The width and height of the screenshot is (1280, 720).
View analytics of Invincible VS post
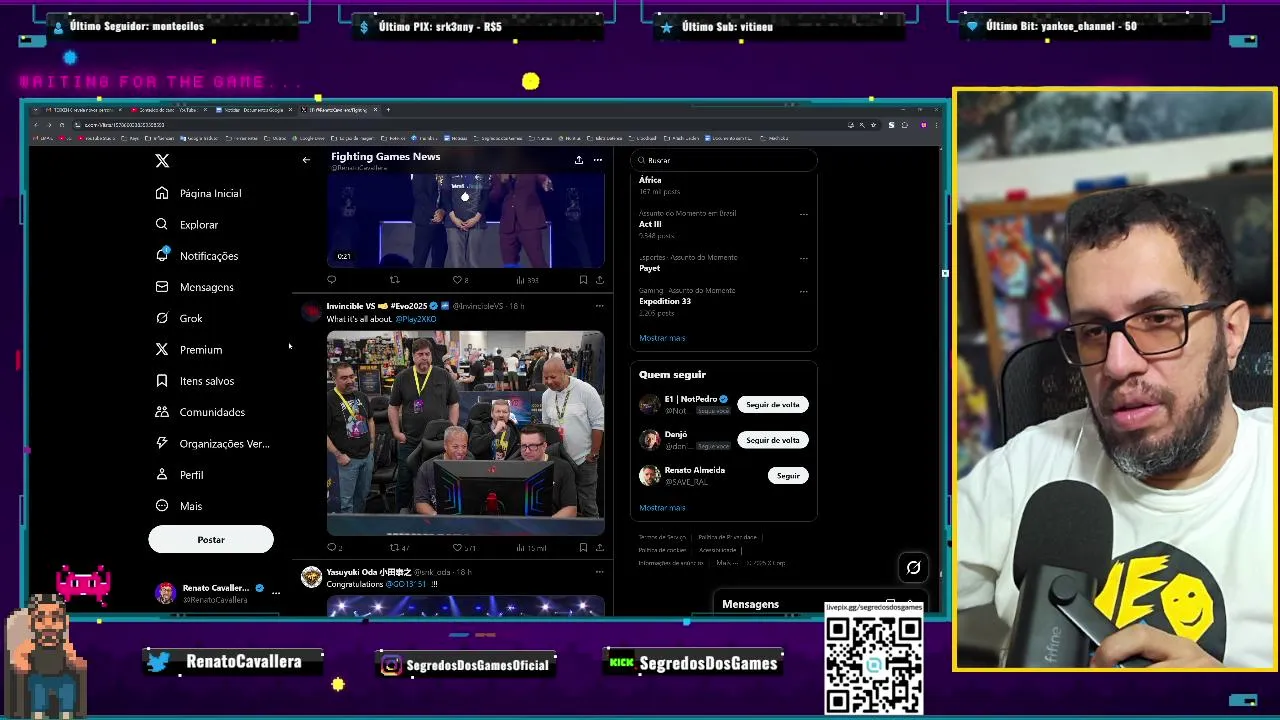(530, 548)
